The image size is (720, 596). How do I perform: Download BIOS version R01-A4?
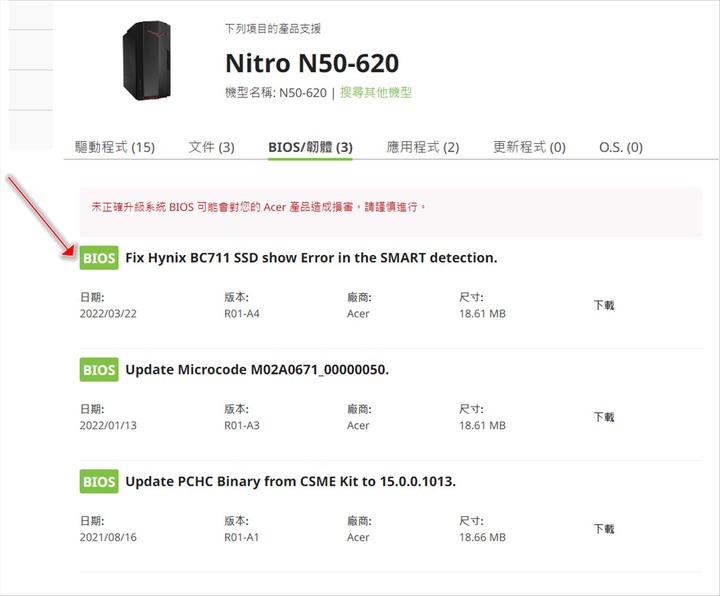(604, 305)
